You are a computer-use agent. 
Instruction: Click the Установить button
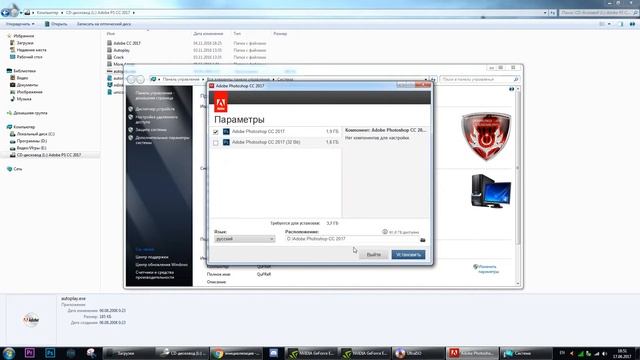point(408,255)
